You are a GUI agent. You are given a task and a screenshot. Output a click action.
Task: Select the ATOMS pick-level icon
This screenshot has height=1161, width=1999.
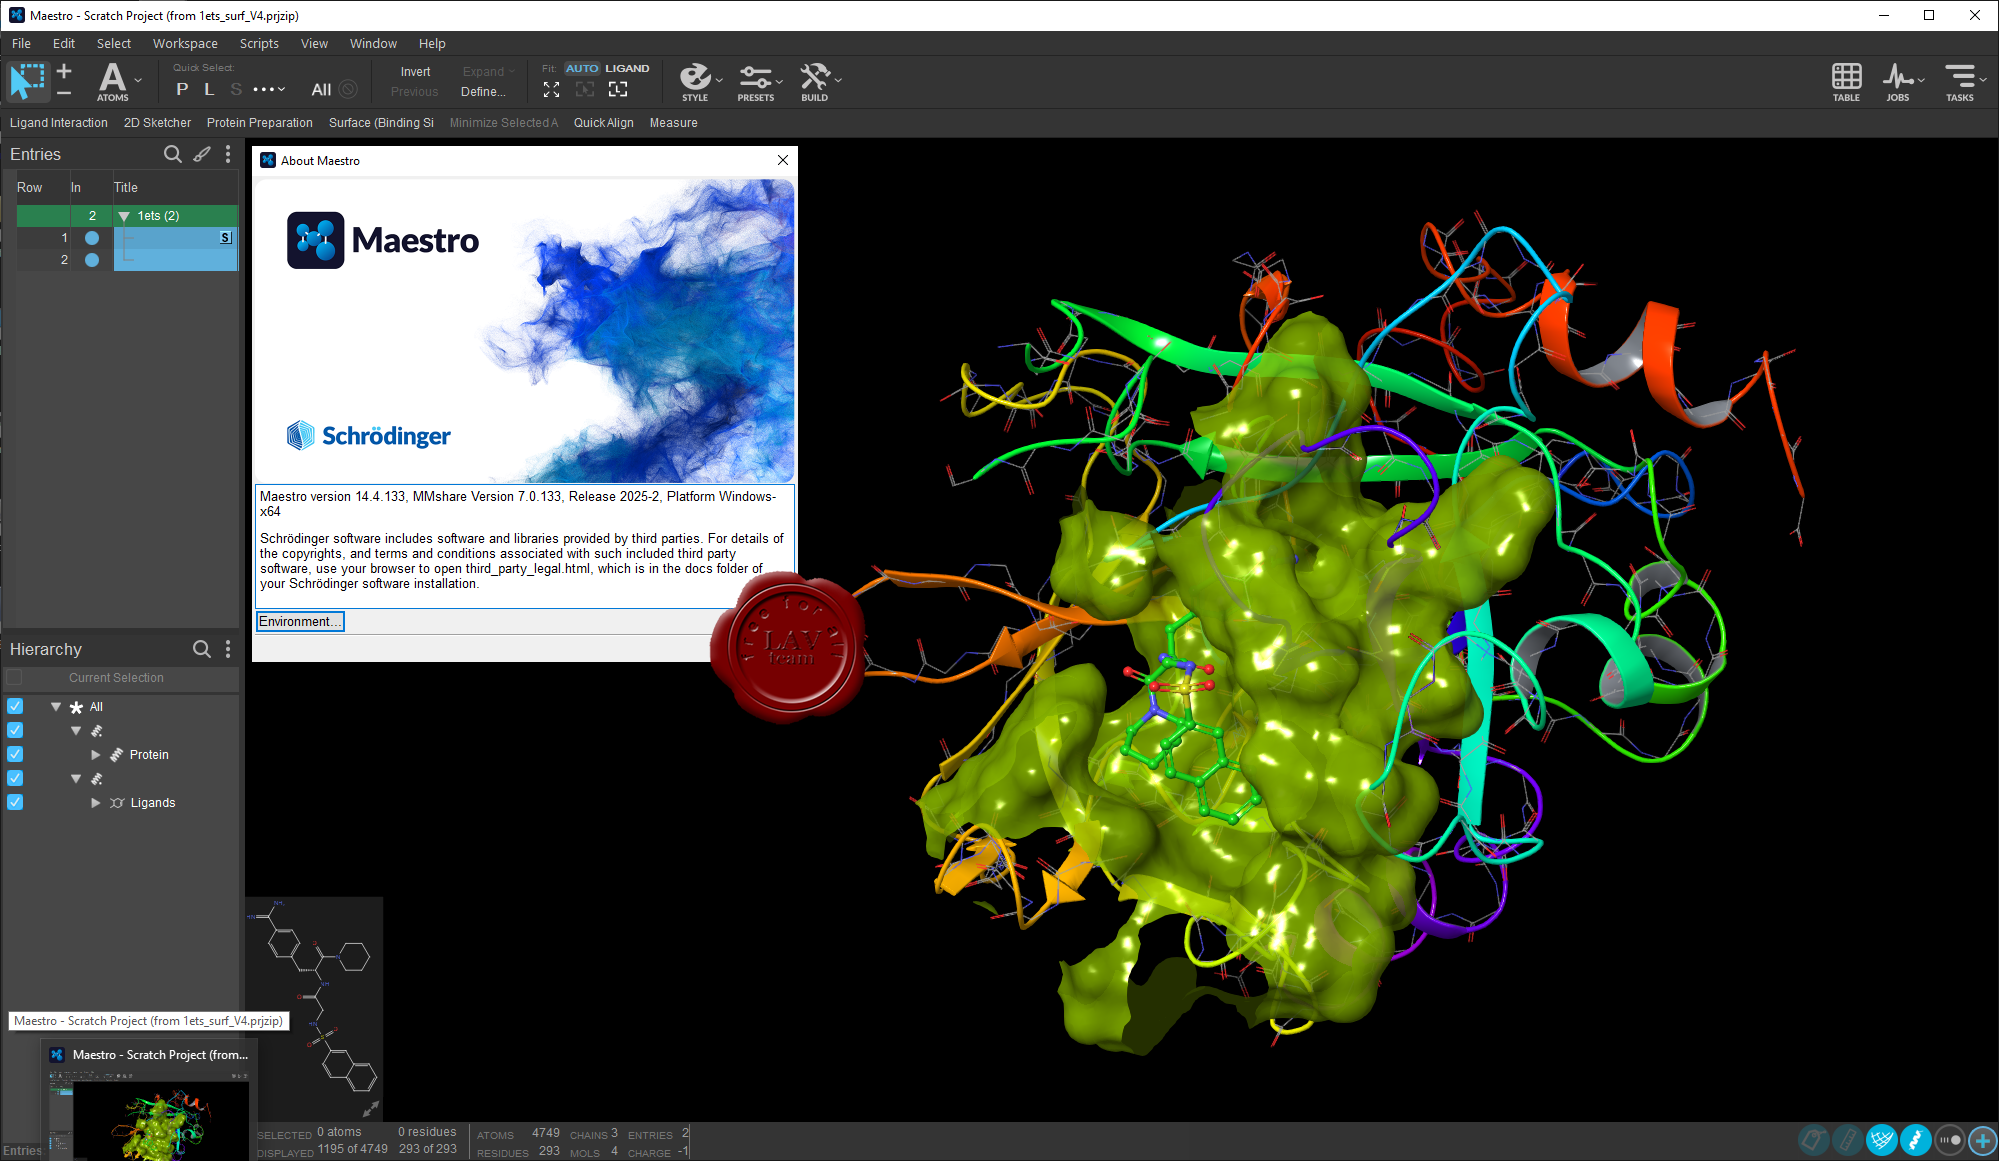(113, 81)
